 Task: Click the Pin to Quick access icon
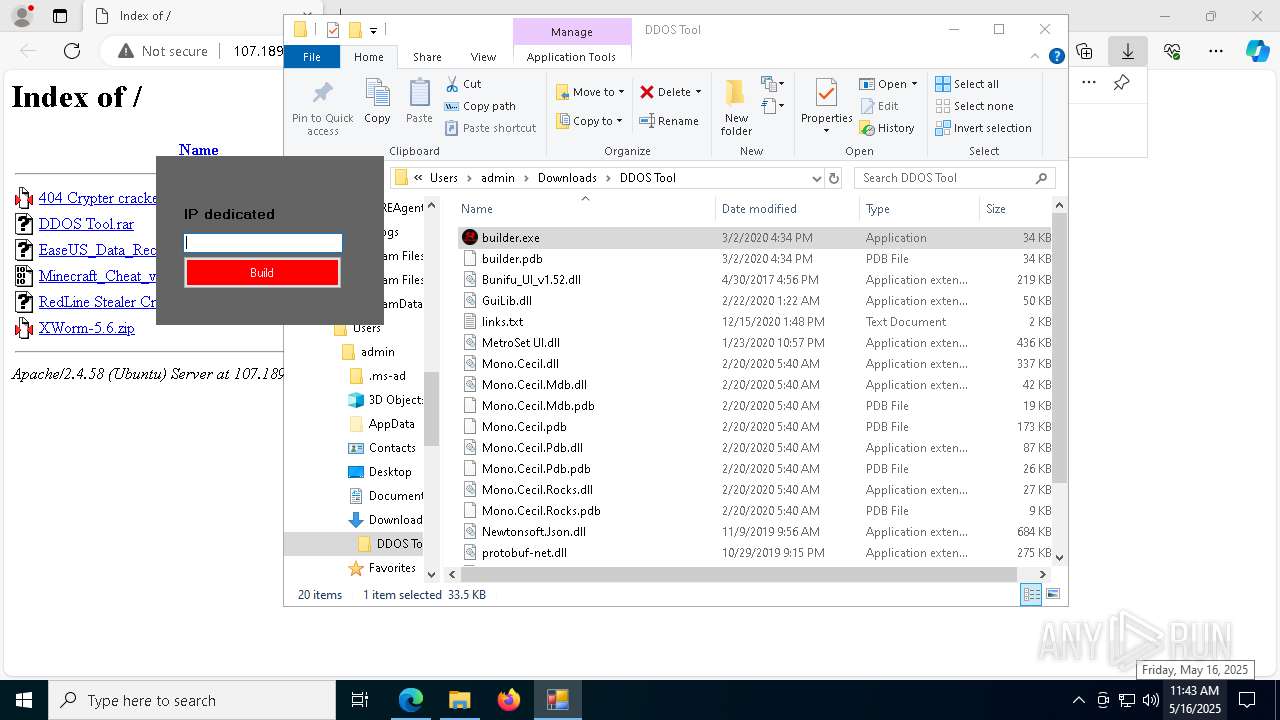click(x=322, y=108)
